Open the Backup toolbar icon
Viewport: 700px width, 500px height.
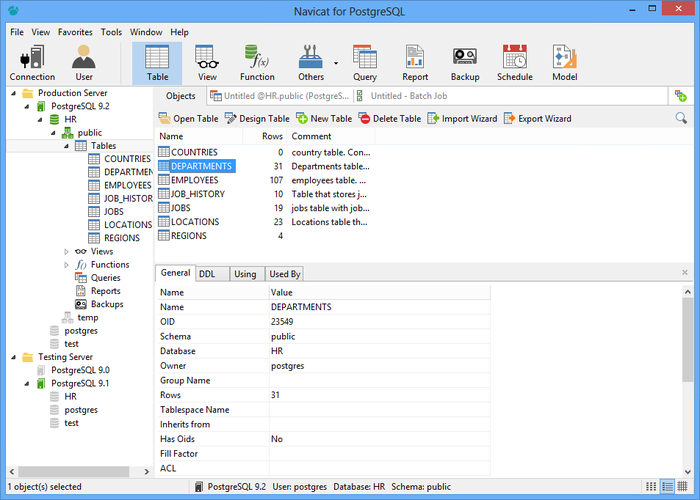coord(465,63)
